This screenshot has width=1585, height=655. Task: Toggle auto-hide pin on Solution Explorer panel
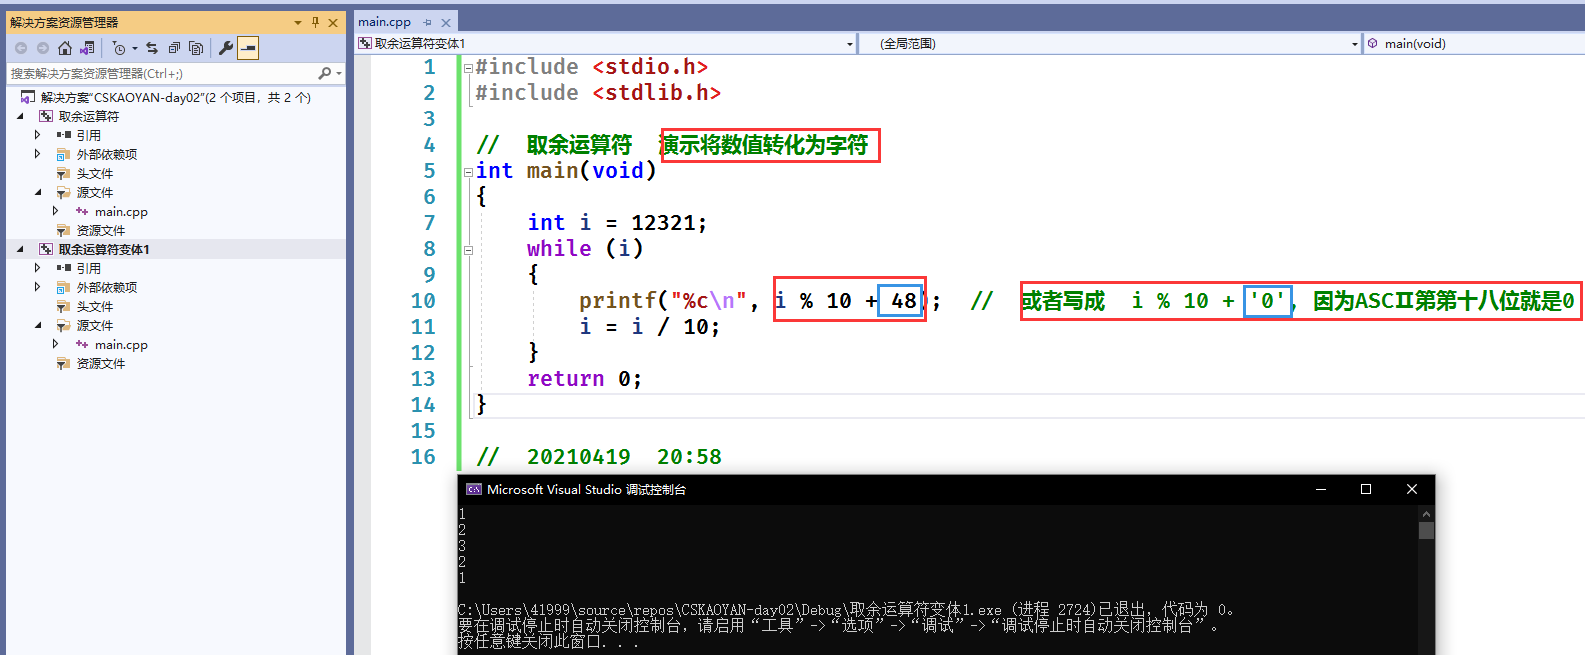point(315,22)
